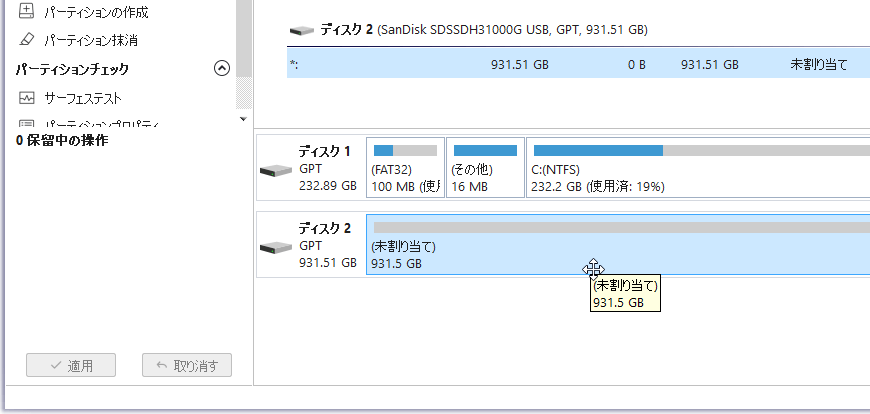This screenshot has height=414, width=870.
Task: Click the ディスク 2 drive icon in disk map
Action: point(276,246)
